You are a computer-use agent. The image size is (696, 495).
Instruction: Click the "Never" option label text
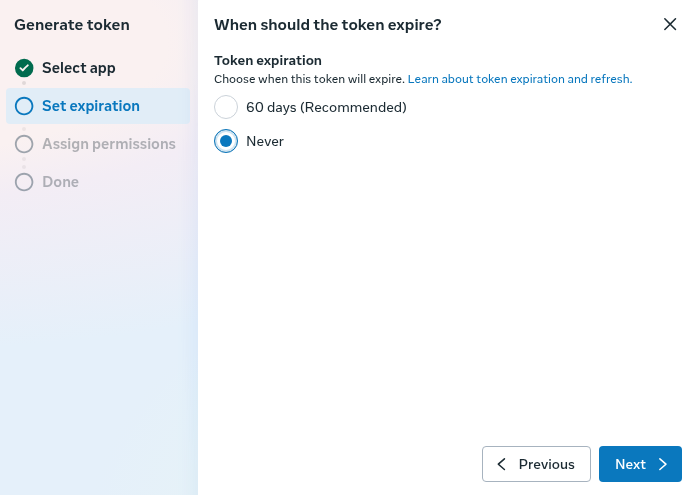[265, 141]
